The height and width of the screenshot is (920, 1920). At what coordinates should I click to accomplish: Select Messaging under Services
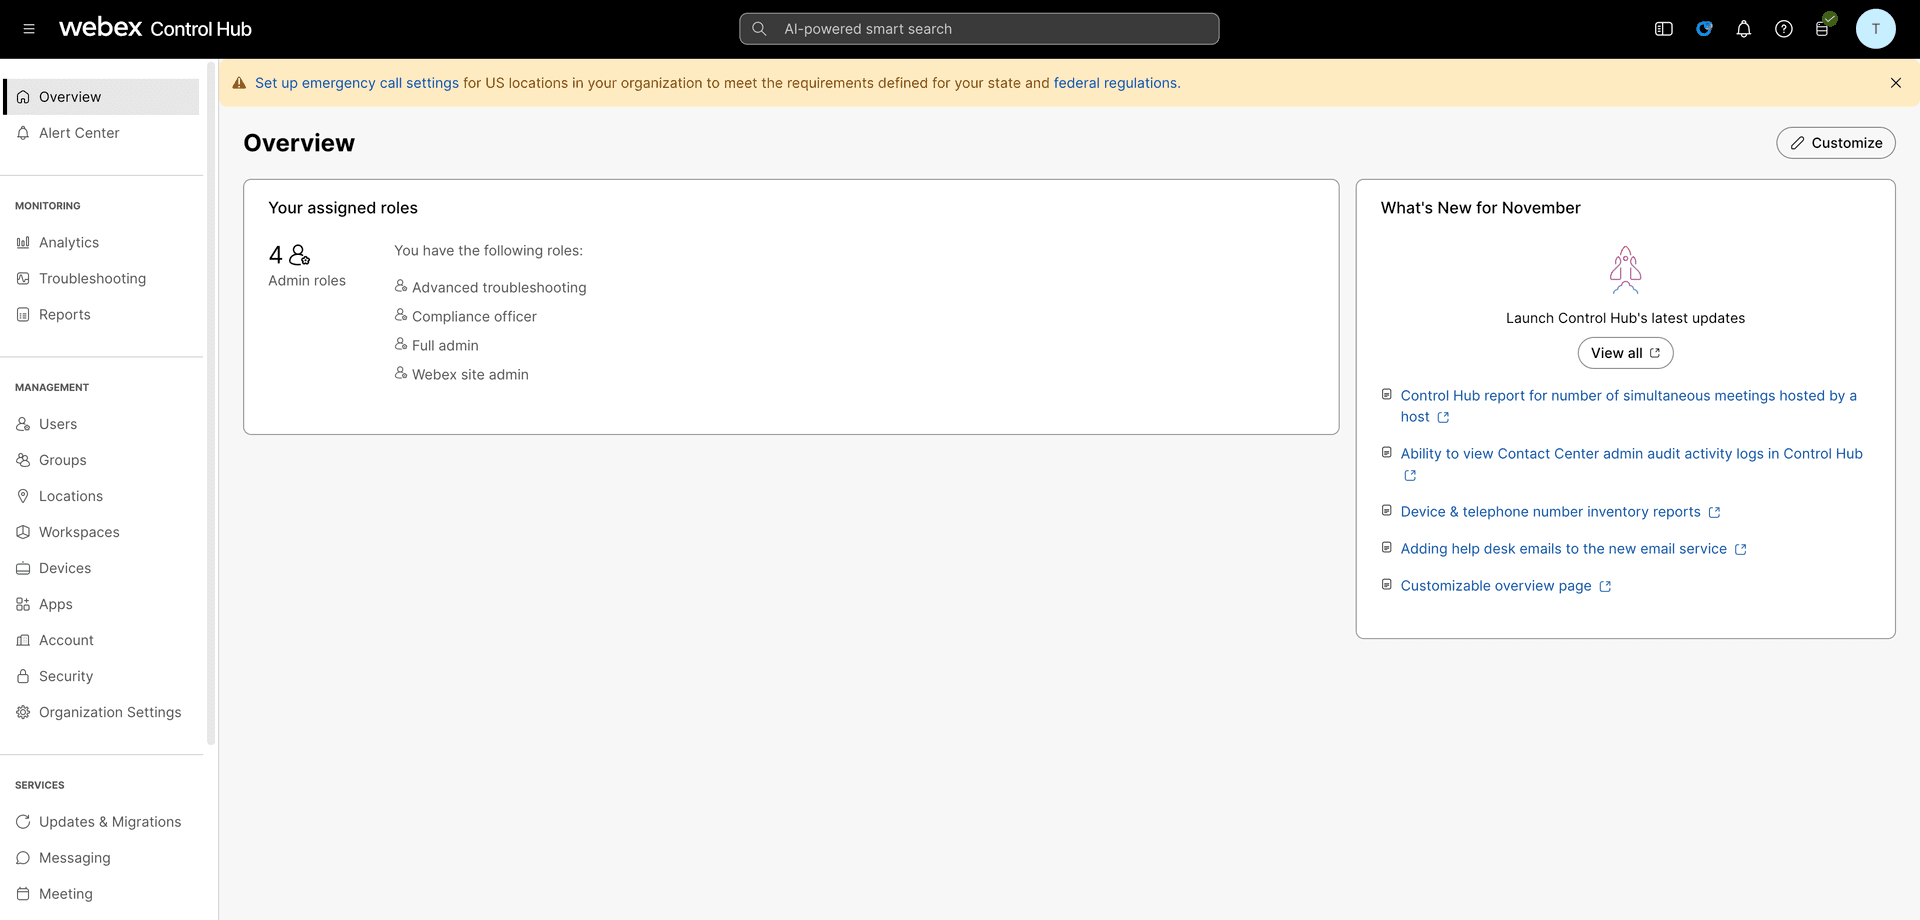coord(74,858)
